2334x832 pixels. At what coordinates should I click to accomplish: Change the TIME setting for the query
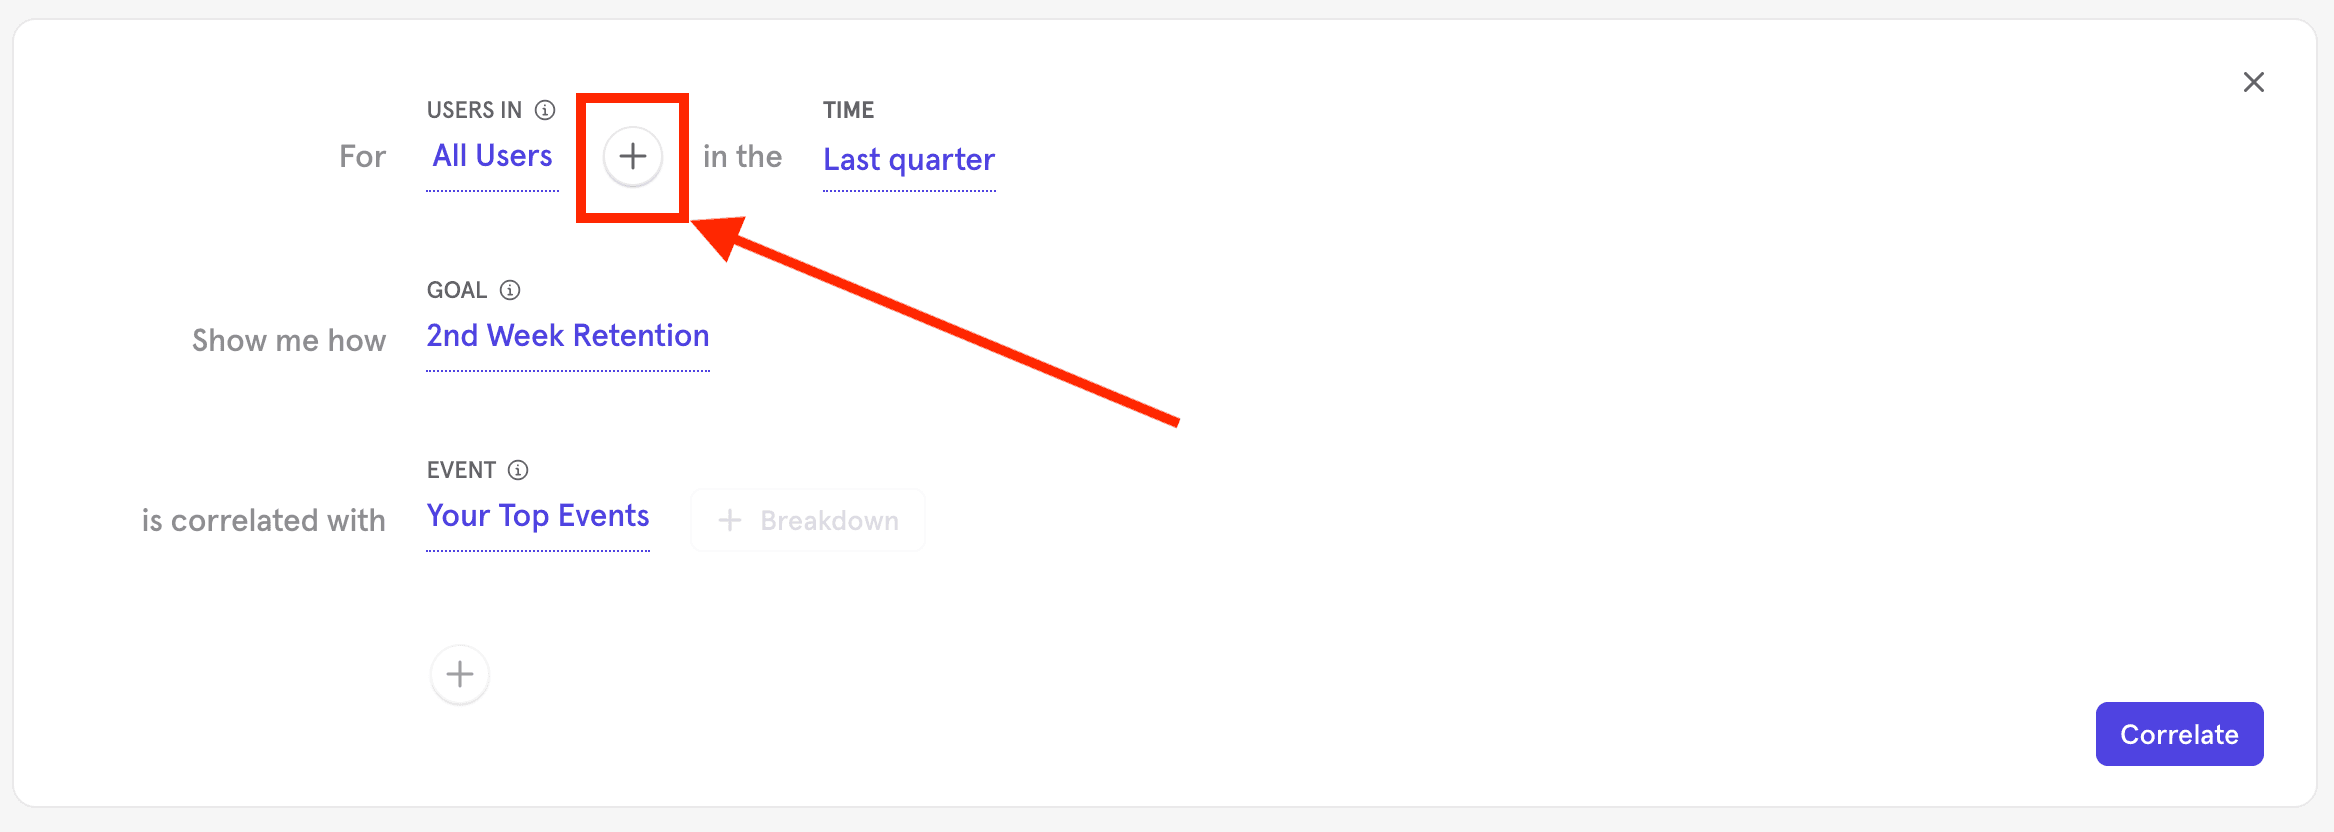[908, 160]
